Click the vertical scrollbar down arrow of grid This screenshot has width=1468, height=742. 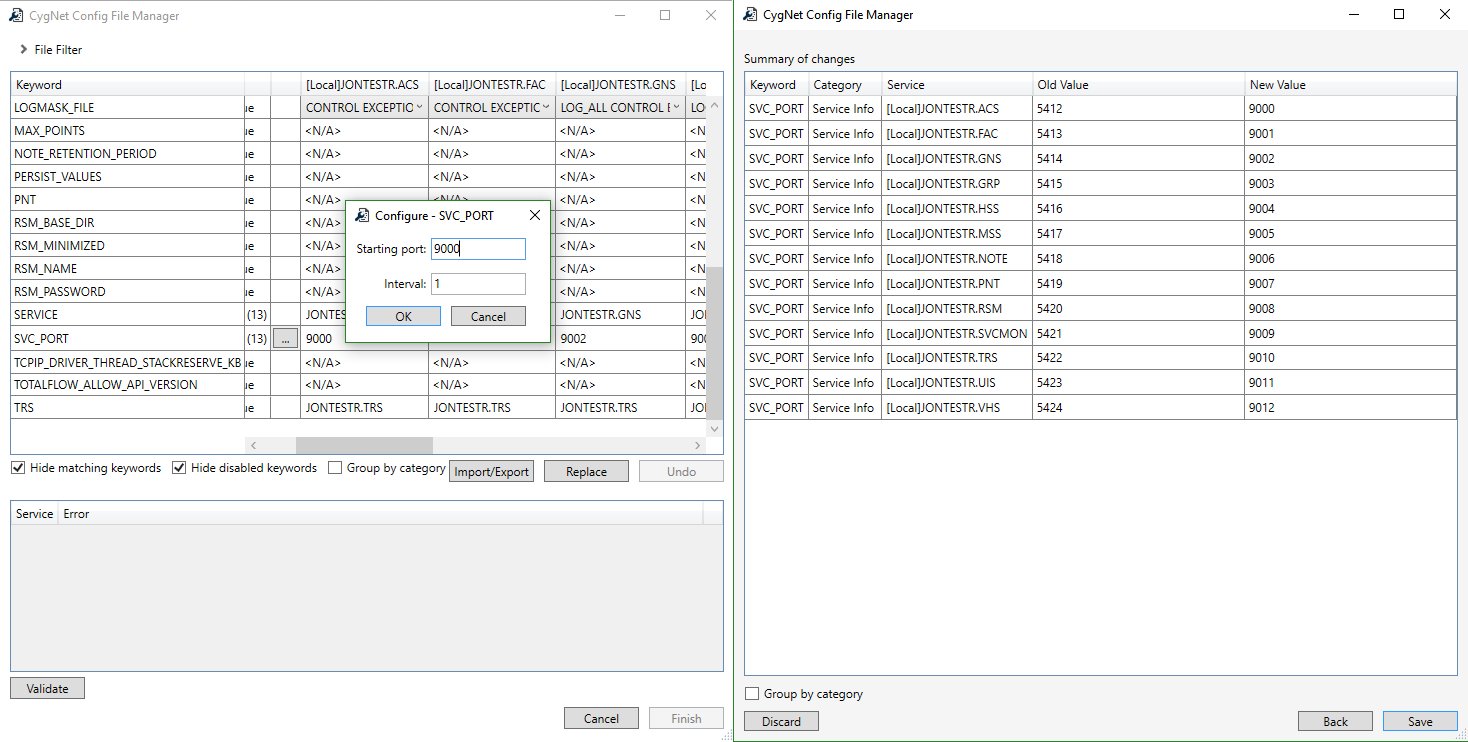[x=714, y=428]
